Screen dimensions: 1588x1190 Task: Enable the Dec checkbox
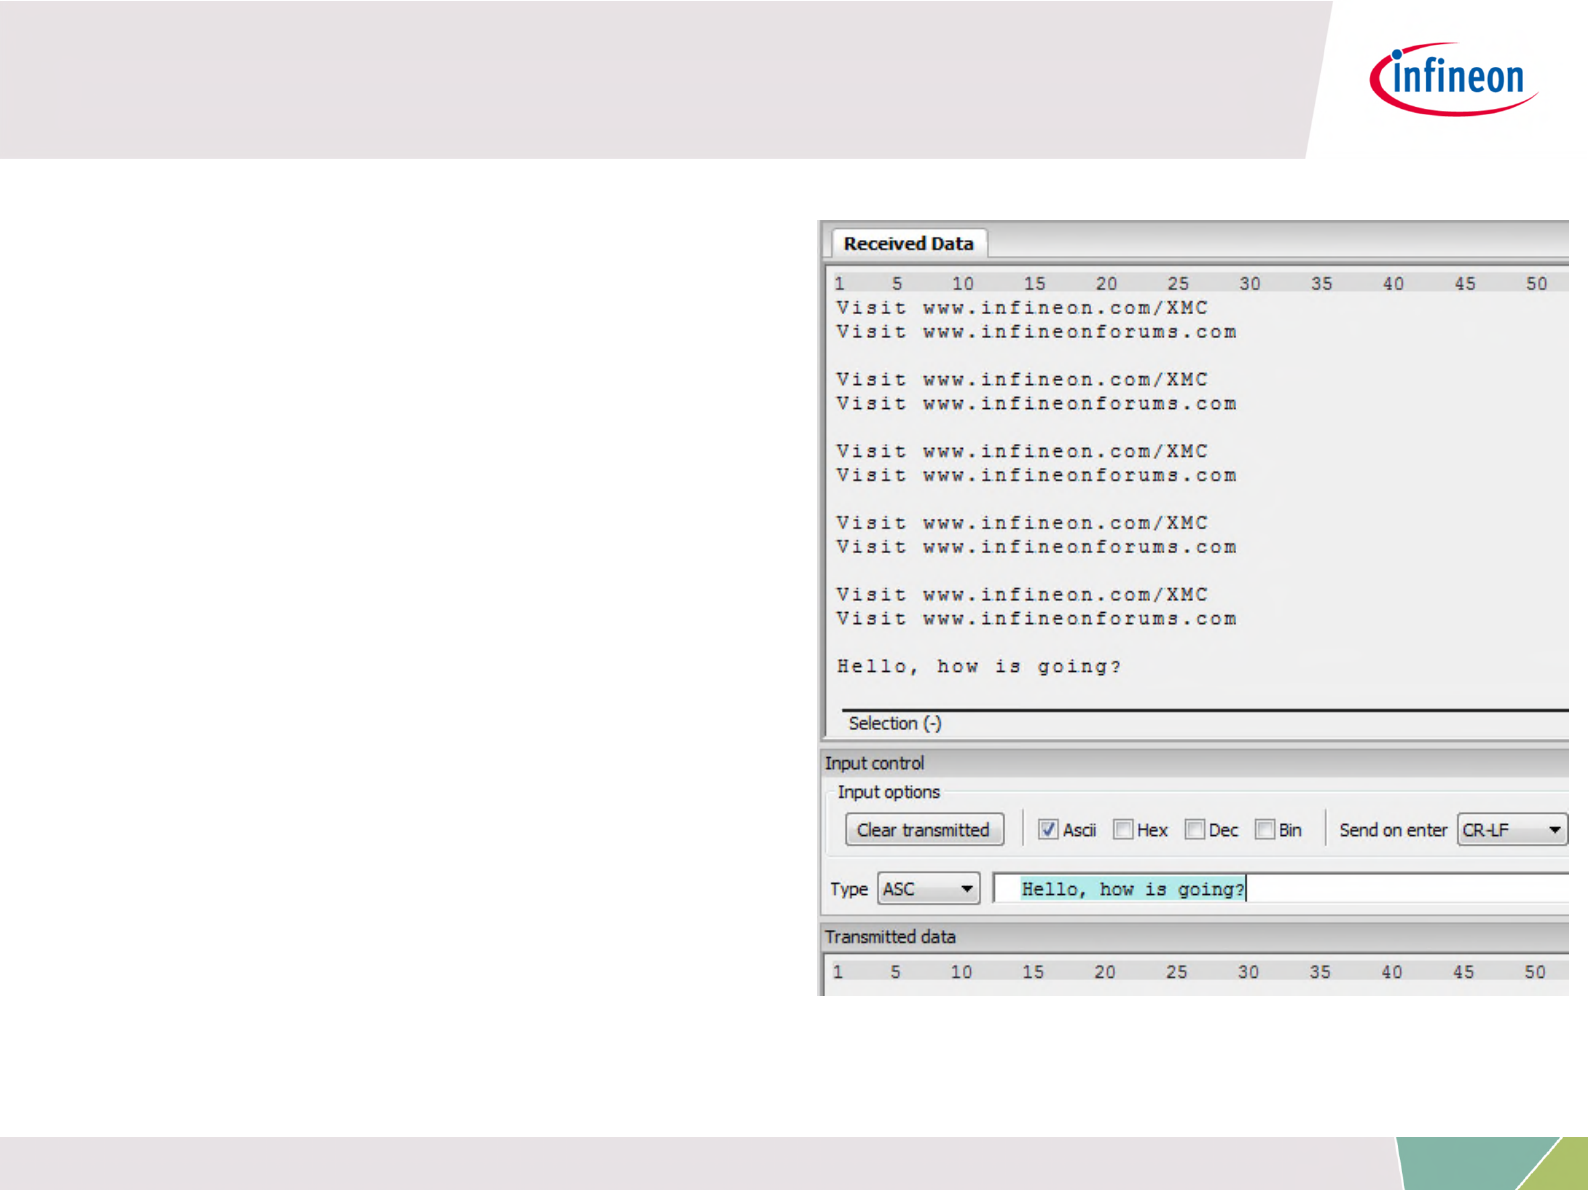pyautogui.click(x=1194, y=830)
